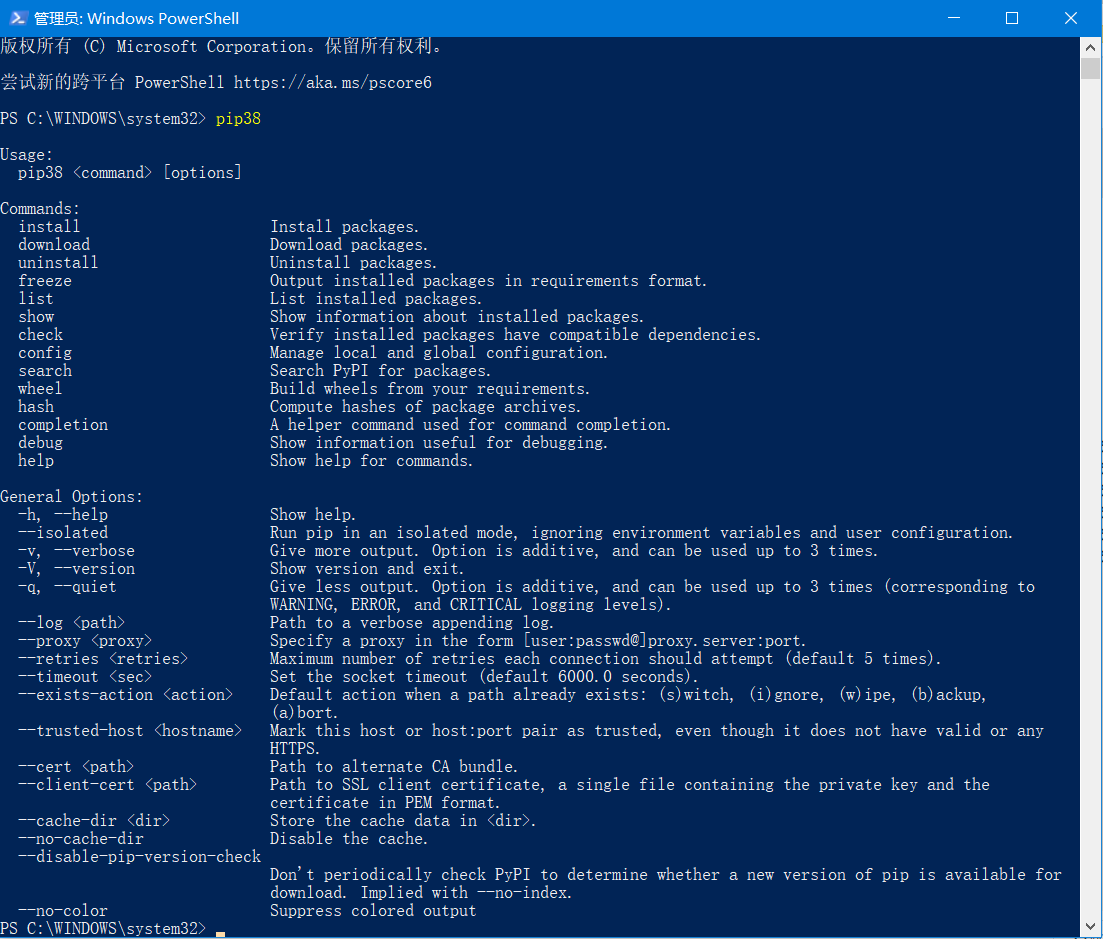The width and height of the screenshot is (1103, 939).
Task: Click the '--isolated' option
Action: click(63, 533)
